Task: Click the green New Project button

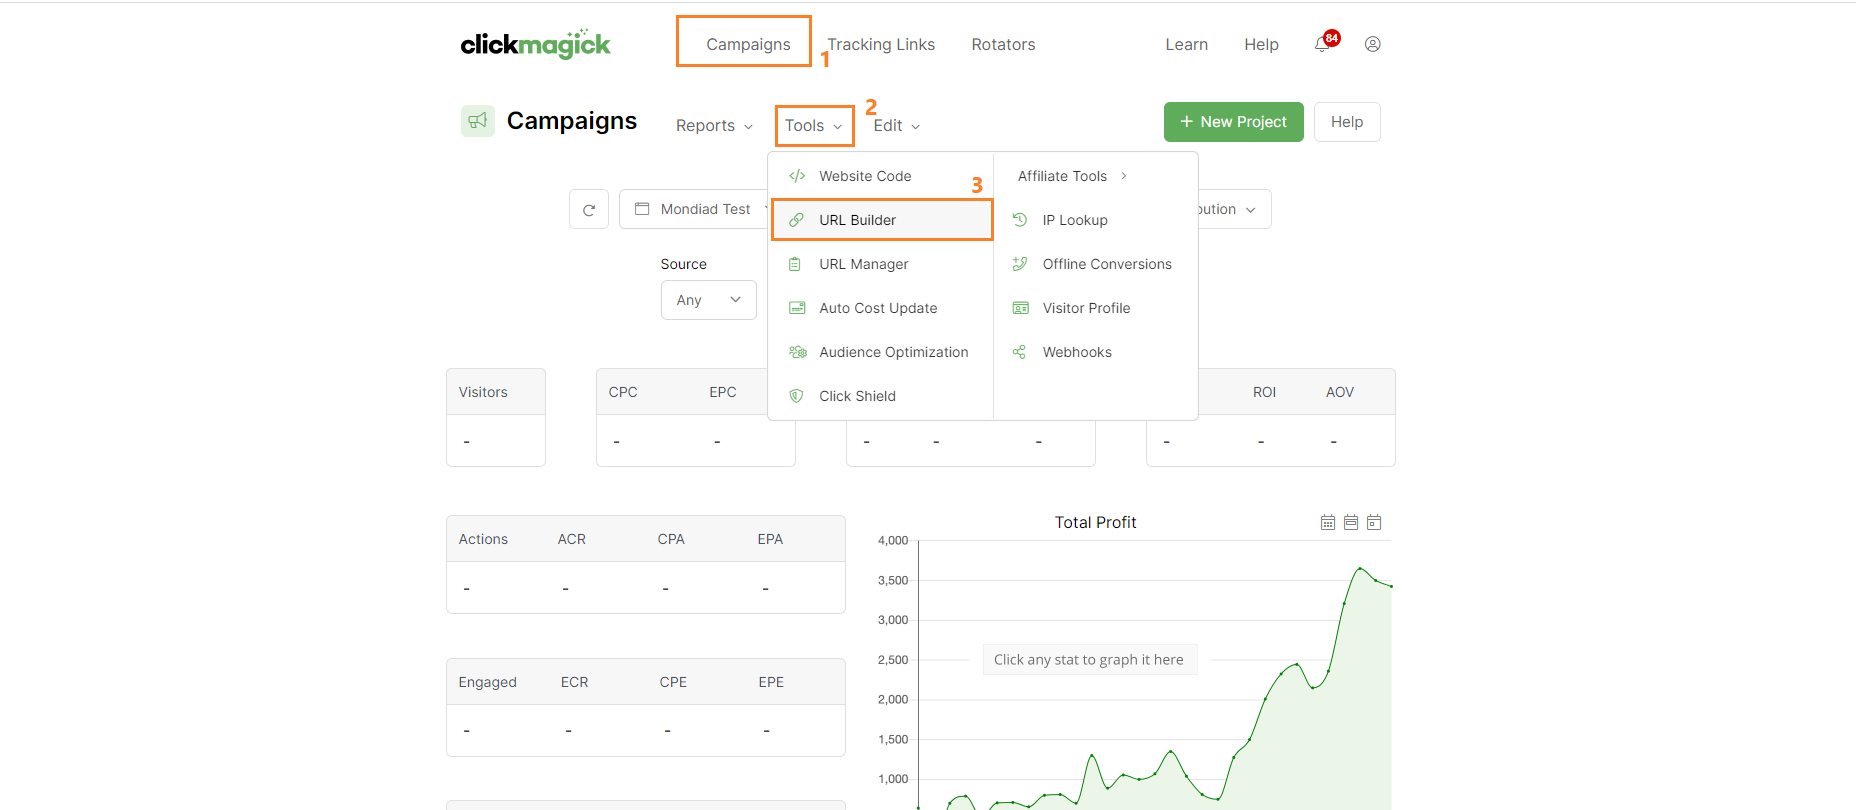Action: [1233, 122]
